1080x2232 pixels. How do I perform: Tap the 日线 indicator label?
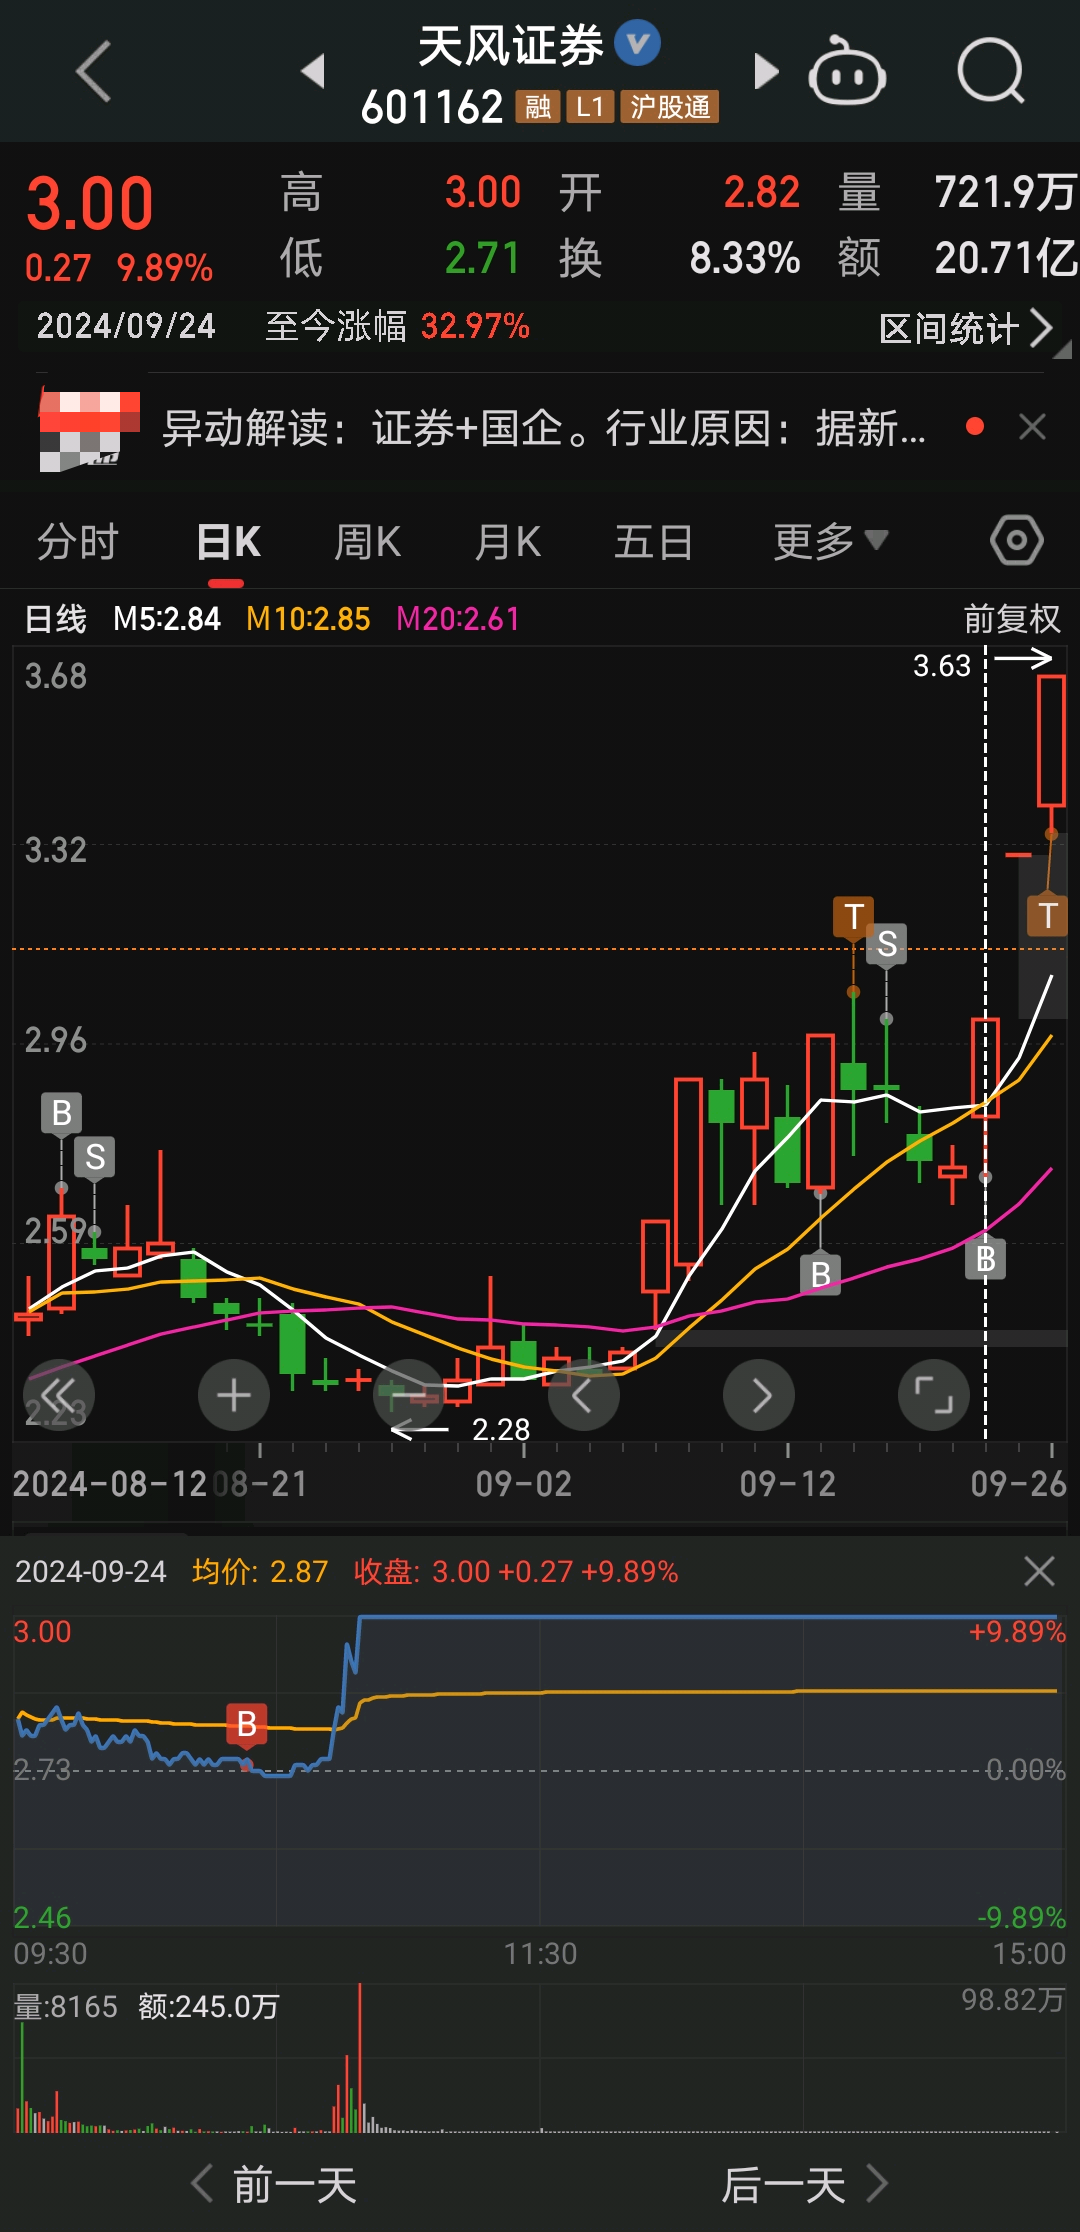[x=56, y=619]
